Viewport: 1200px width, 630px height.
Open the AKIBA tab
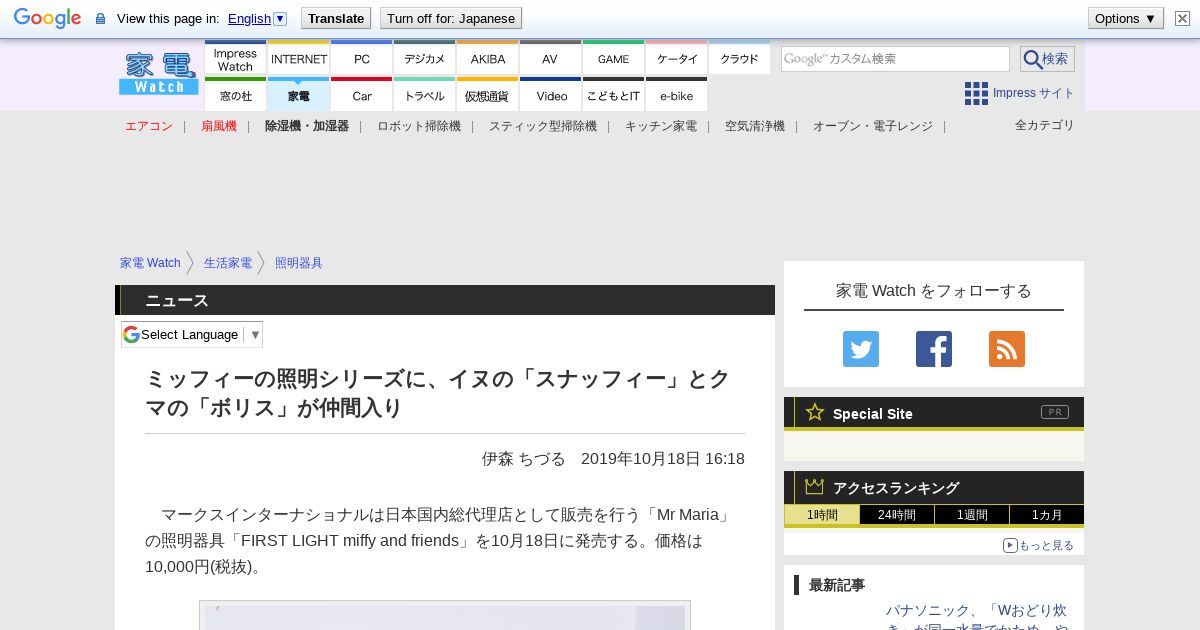[x=487, y=59]
